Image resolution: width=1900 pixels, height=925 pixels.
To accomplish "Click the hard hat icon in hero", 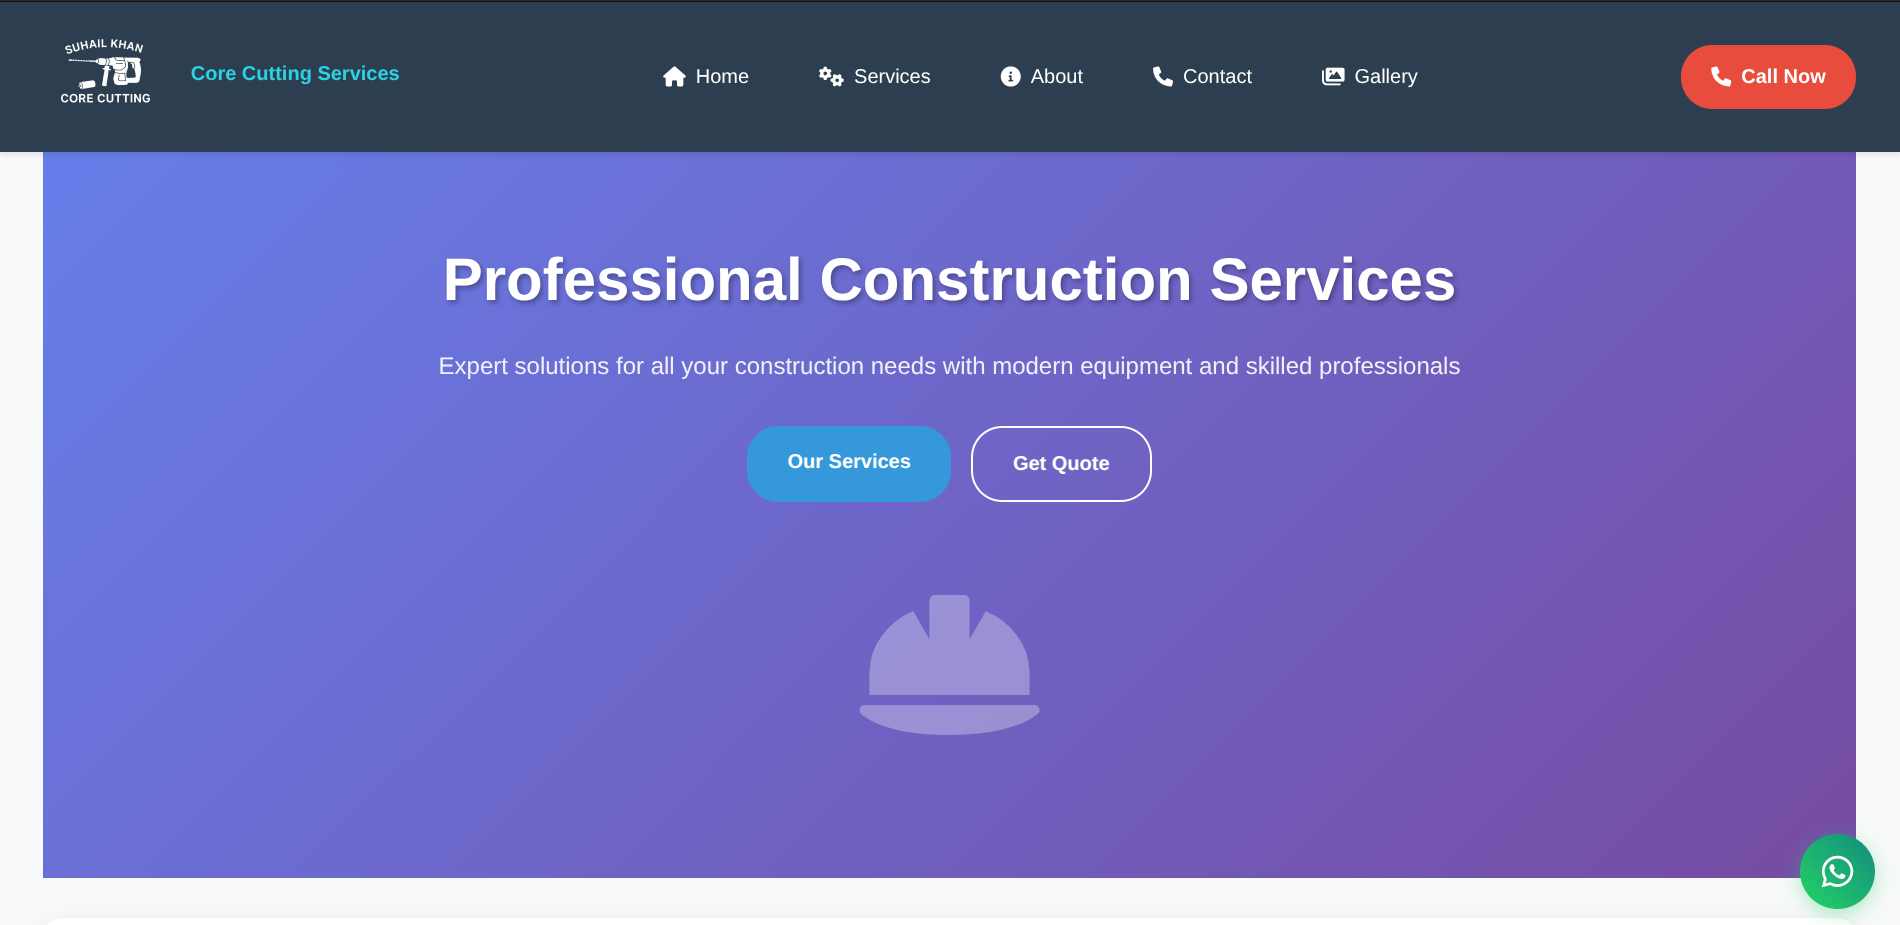I will tap(949, 665).
